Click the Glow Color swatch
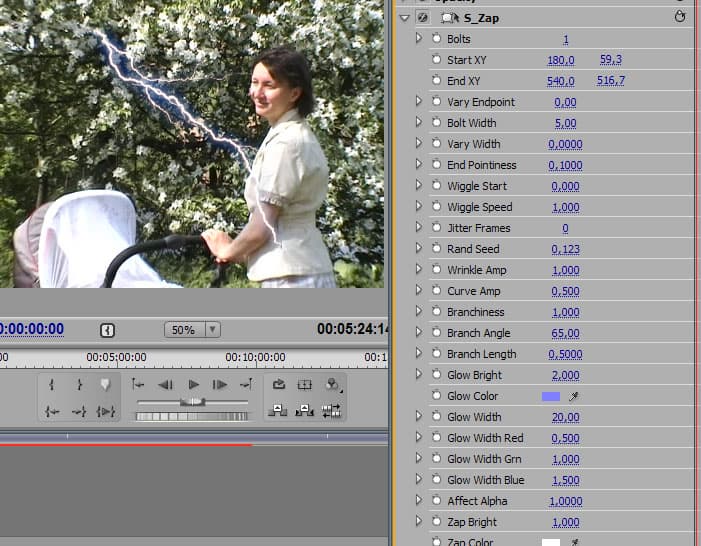Viewport: 701px width, 546px height. 550,397
